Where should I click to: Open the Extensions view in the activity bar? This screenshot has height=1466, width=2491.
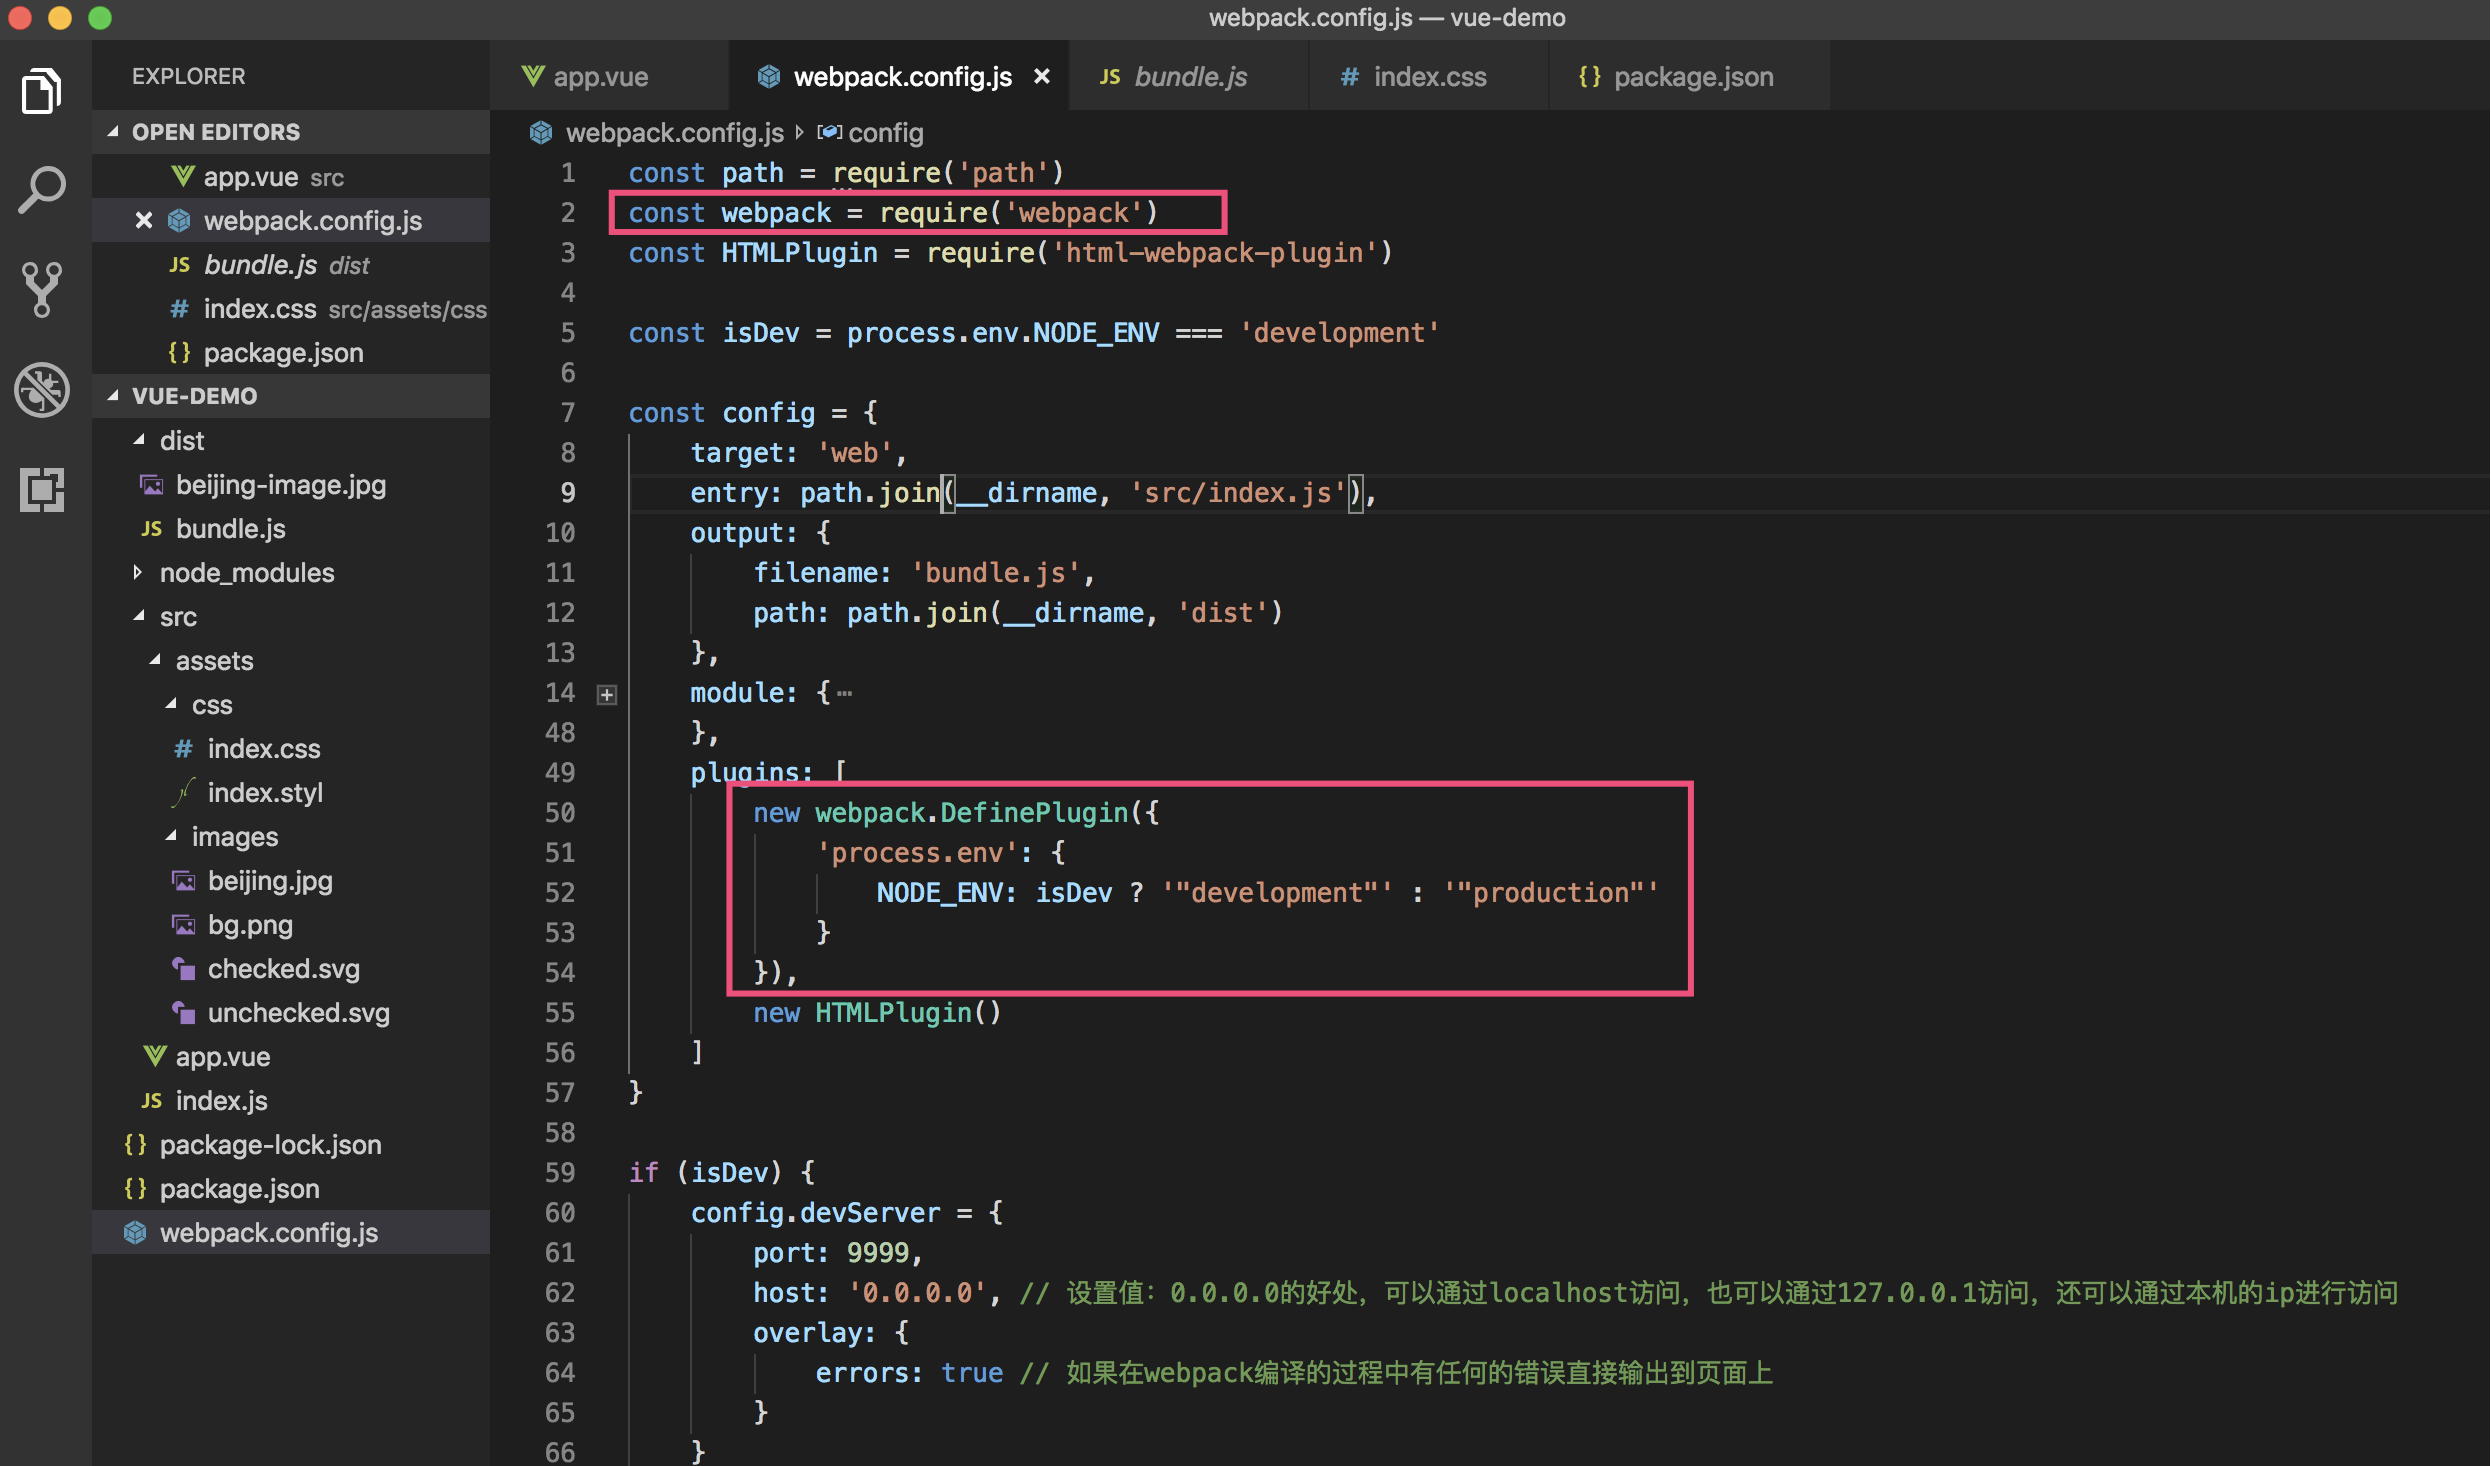coord(42,489)
